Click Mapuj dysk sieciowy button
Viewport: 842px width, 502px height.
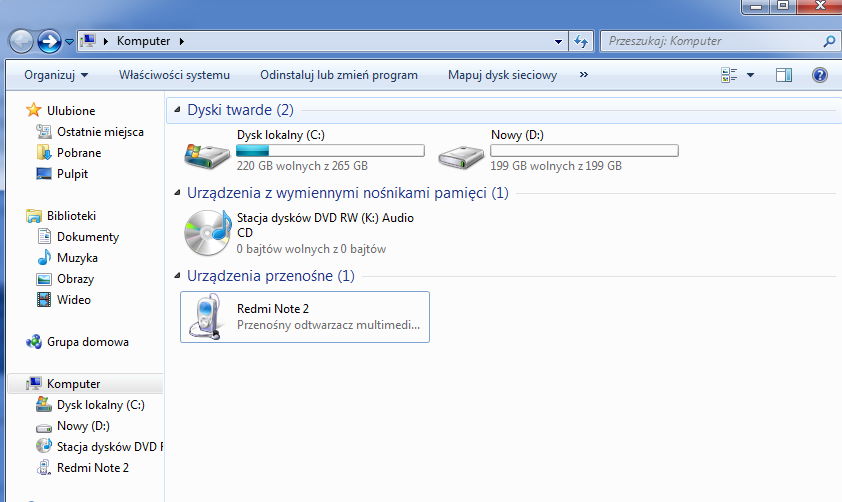[502, 75]
